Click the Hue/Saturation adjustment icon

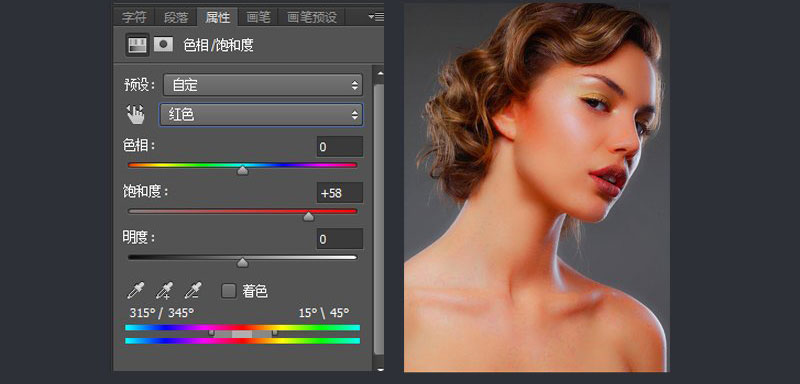coord(137,45)
